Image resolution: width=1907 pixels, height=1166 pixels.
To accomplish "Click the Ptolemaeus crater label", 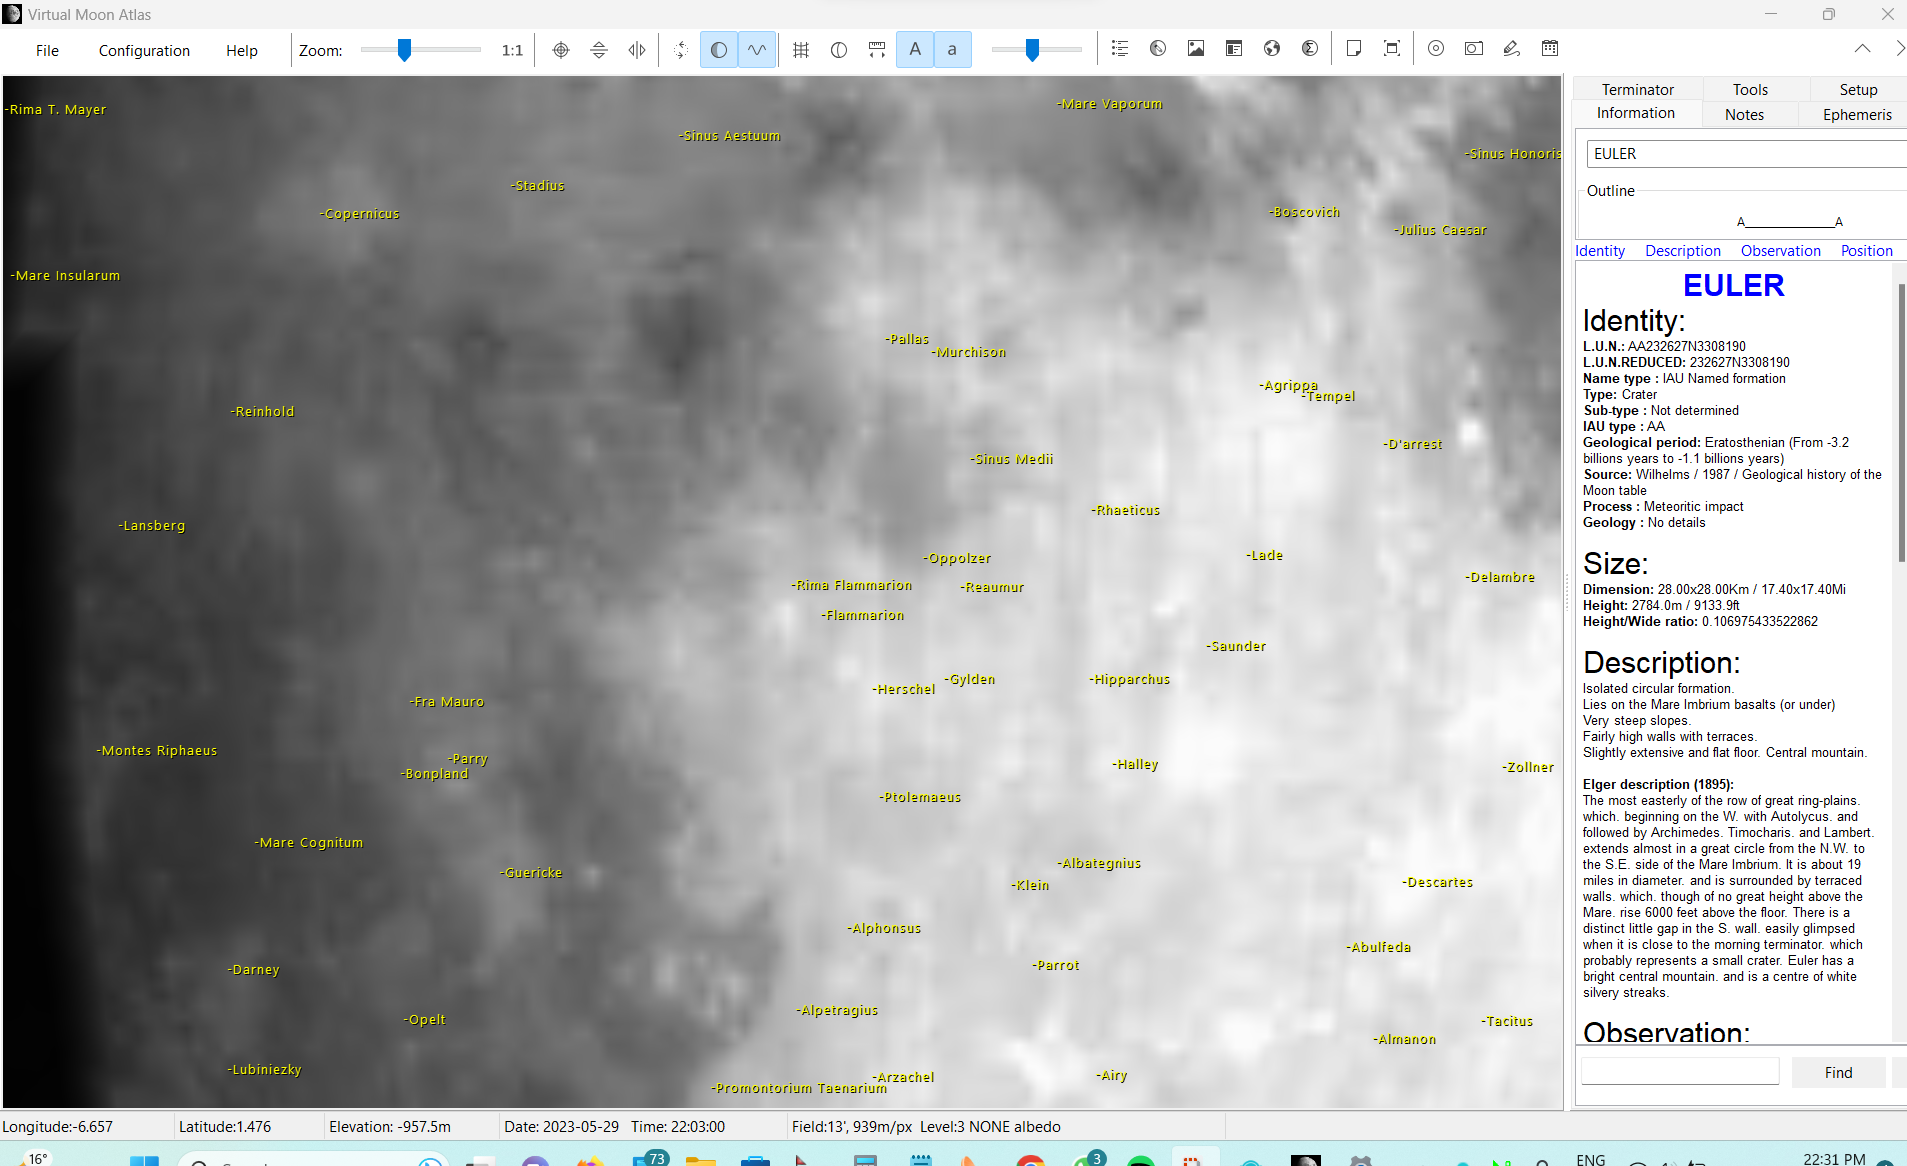I will point(921,797).
